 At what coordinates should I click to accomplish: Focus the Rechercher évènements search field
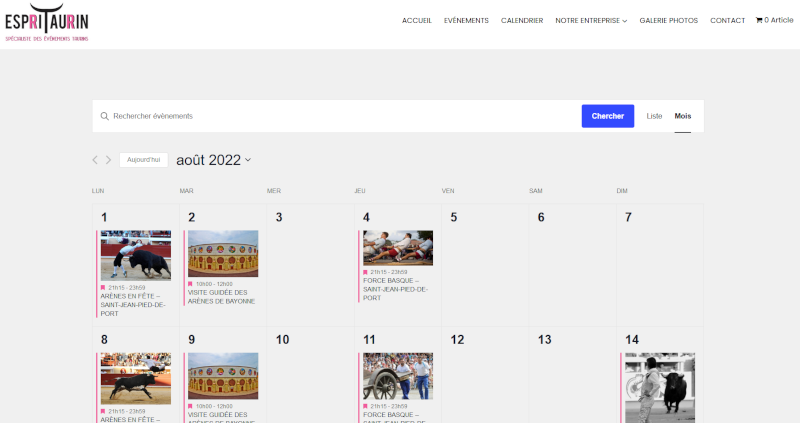click(340, 116)
